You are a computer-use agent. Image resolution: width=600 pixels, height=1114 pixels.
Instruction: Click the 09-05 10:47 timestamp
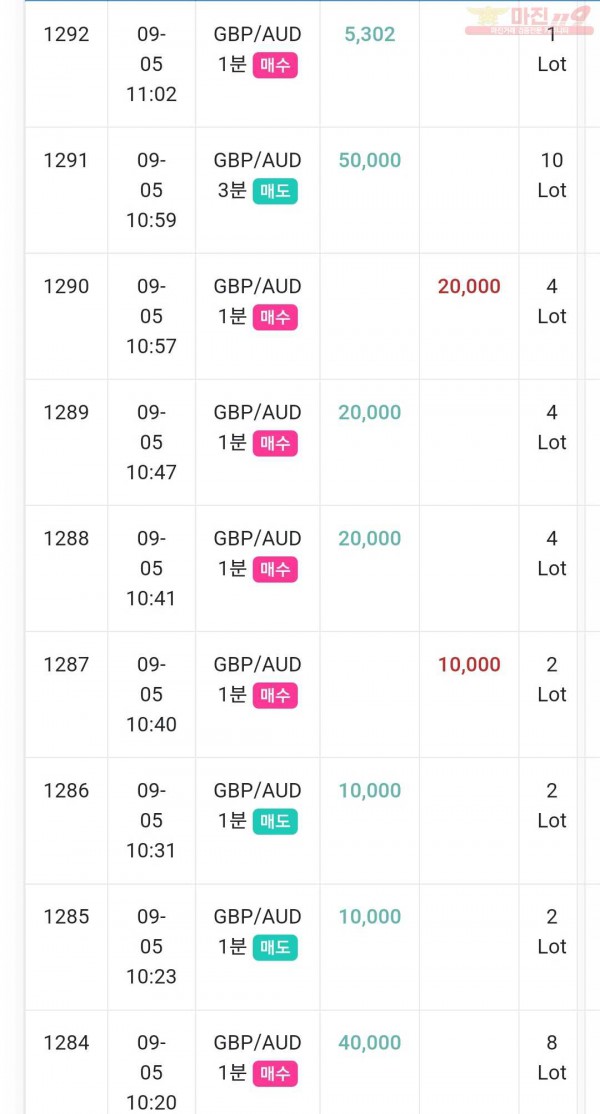pyautogui.click(x=151, y=443)
